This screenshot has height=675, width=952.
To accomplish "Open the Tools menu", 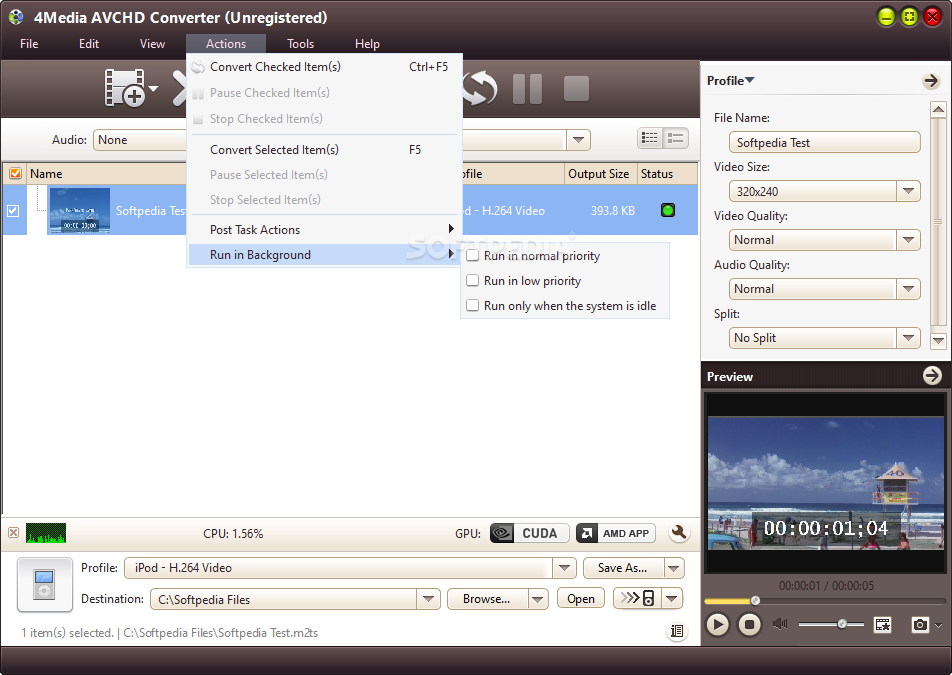I will (x=301, y=44).
